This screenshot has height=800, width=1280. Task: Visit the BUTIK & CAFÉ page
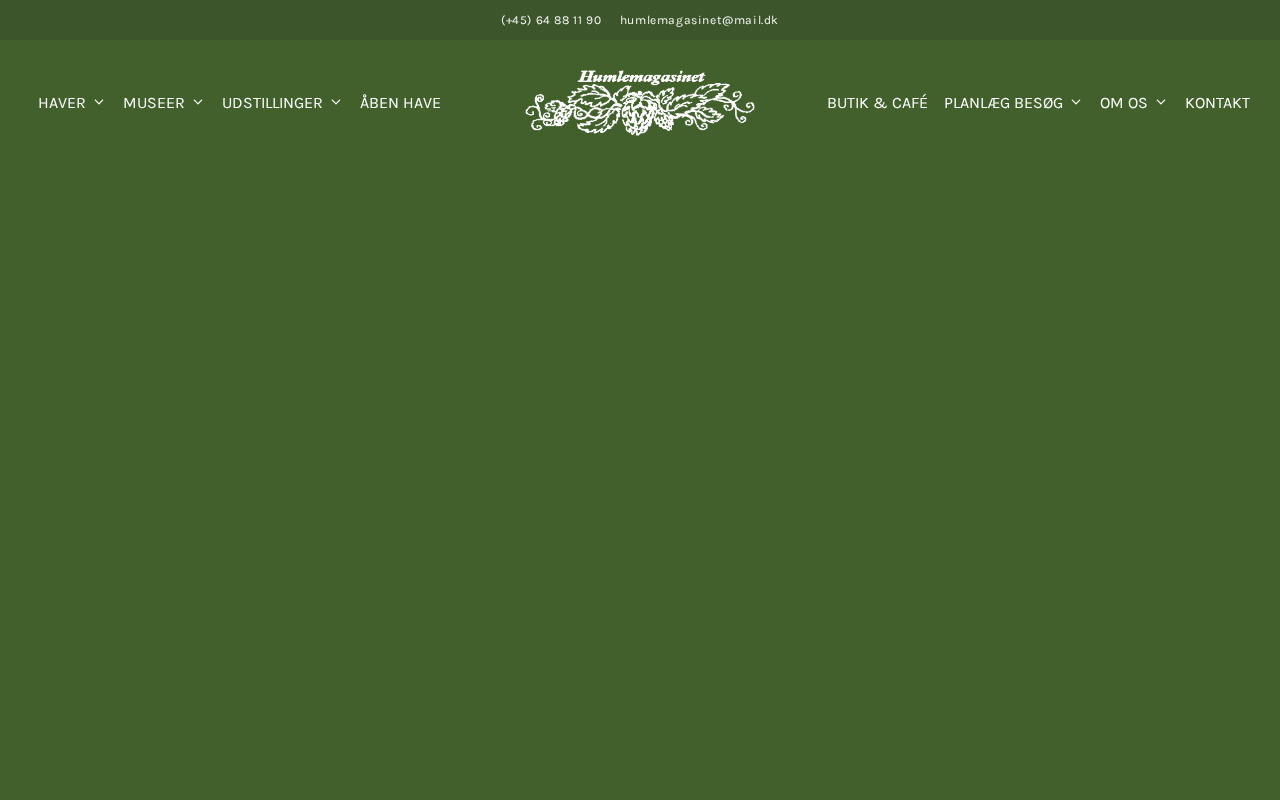tap(877, 103)
